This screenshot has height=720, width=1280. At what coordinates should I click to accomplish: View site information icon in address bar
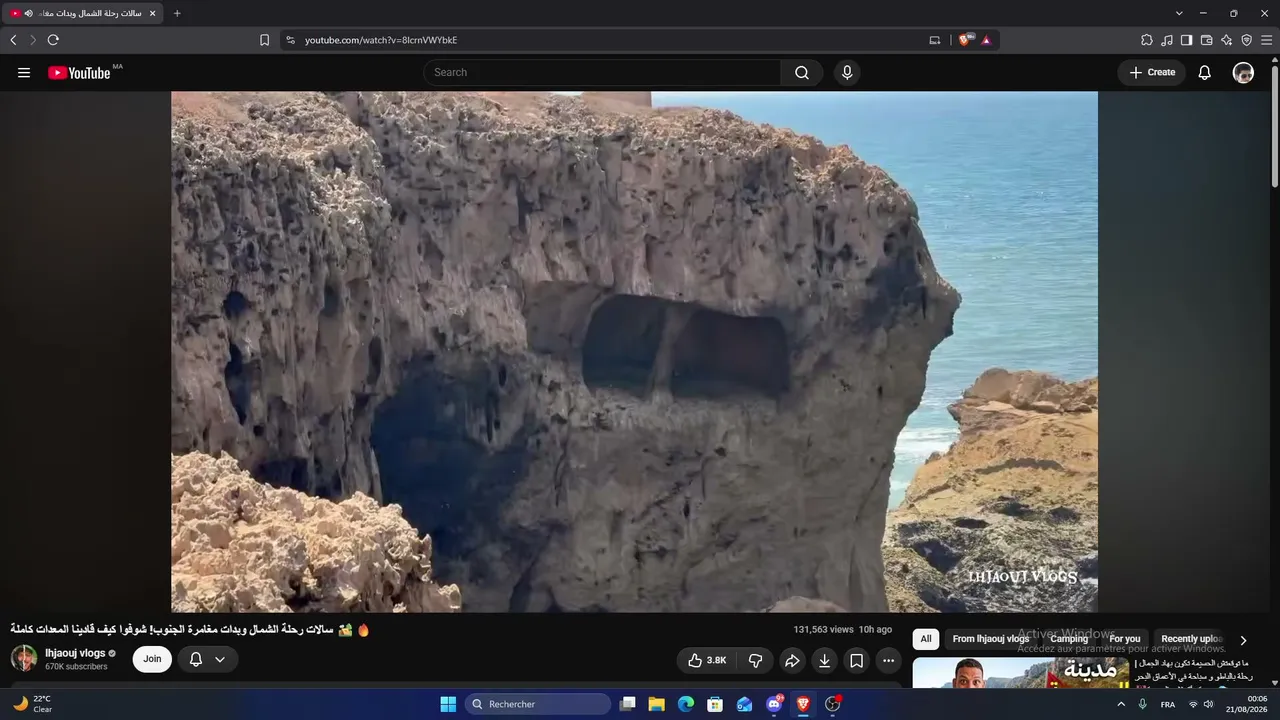[x=290, y=40]
